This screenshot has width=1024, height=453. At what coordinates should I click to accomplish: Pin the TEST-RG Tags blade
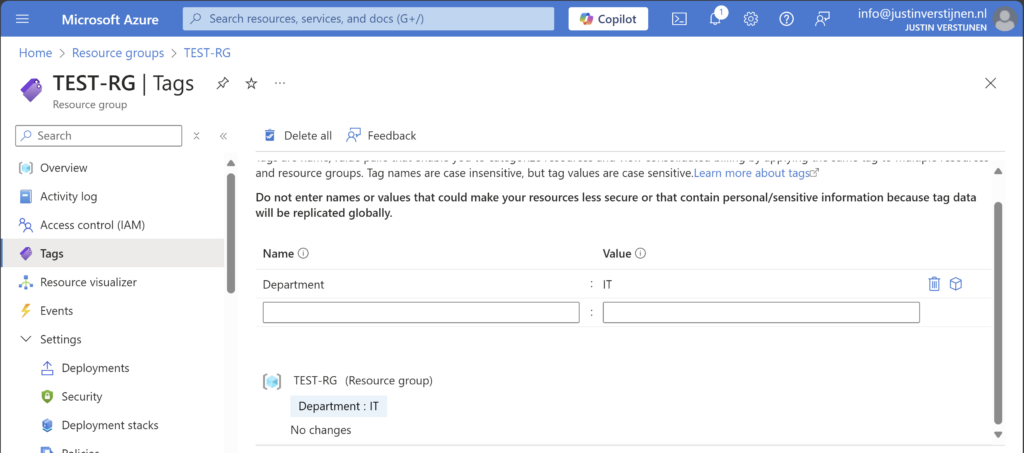pos(222,84)
